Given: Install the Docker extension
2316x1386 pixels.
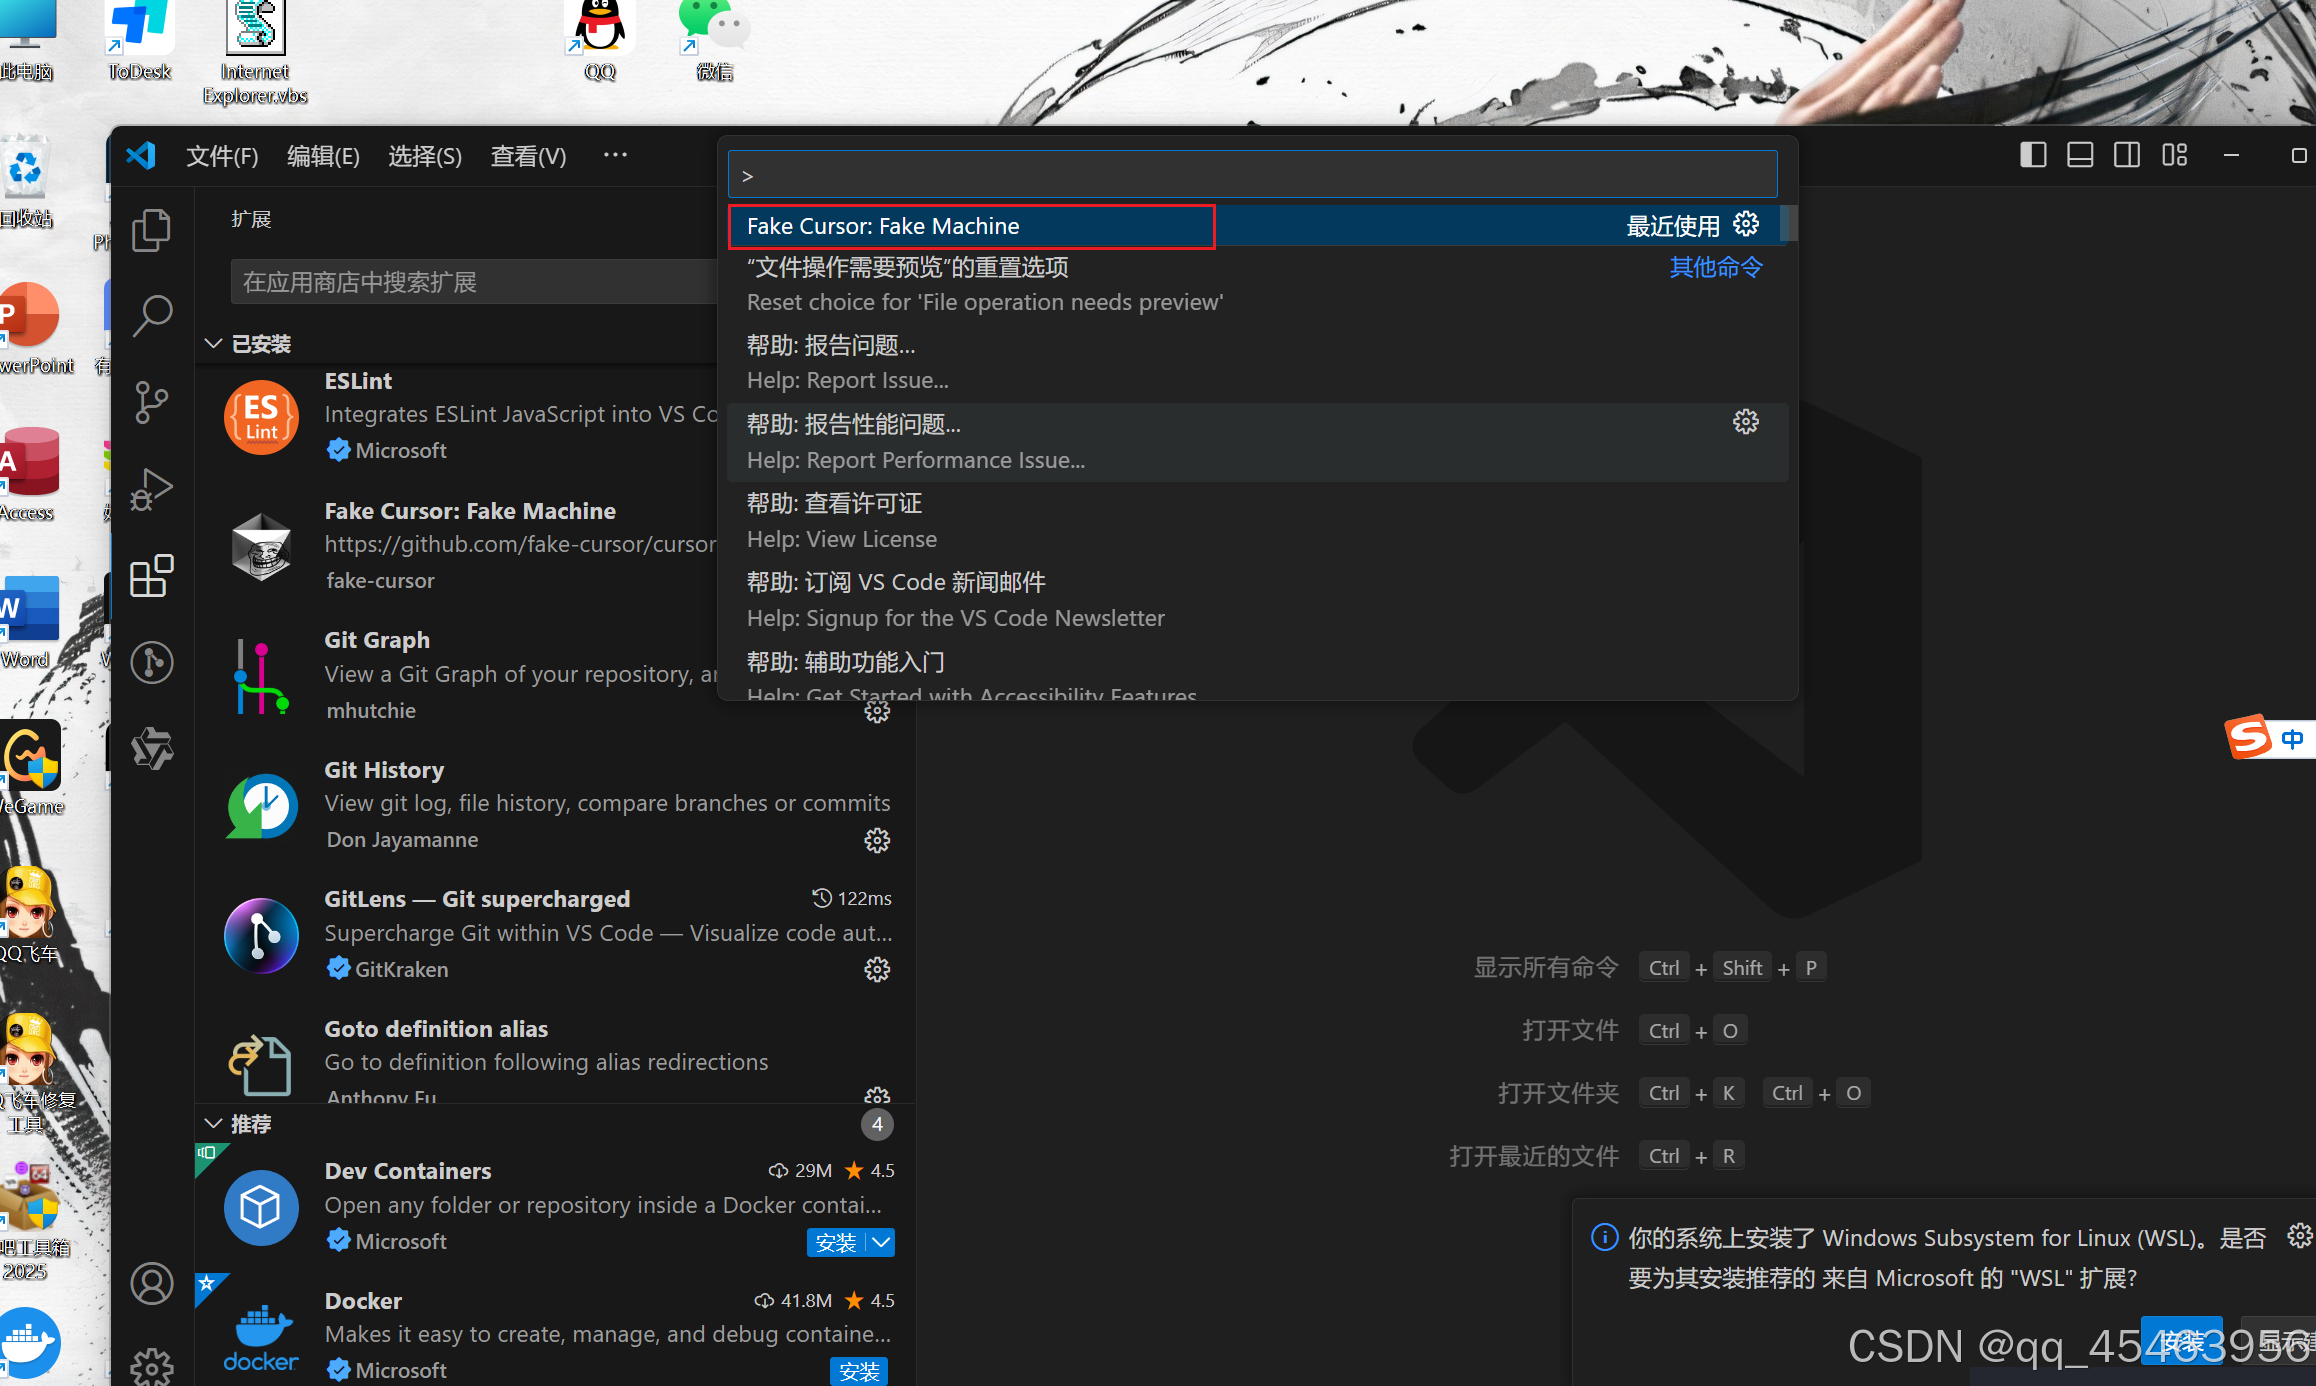Looking at the screenshot, I should click(858, 1370).
